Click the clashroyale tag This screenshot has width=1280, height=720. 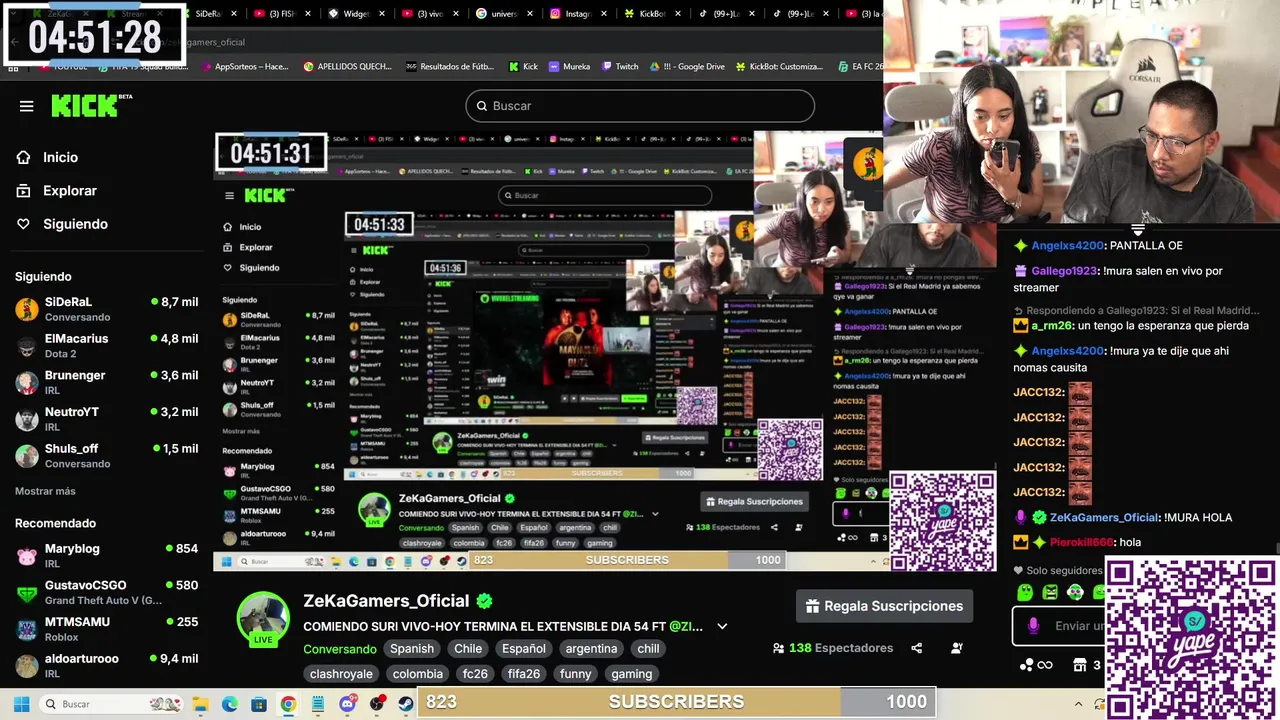click(x=341, y=674)
